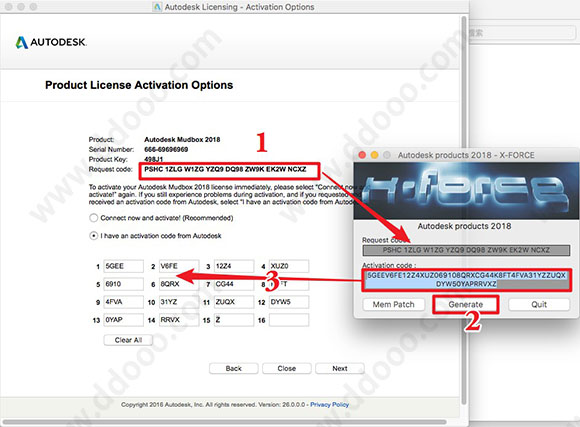Click the product key 498J1
The image size is (580, 427).
[x=154, y=159]
